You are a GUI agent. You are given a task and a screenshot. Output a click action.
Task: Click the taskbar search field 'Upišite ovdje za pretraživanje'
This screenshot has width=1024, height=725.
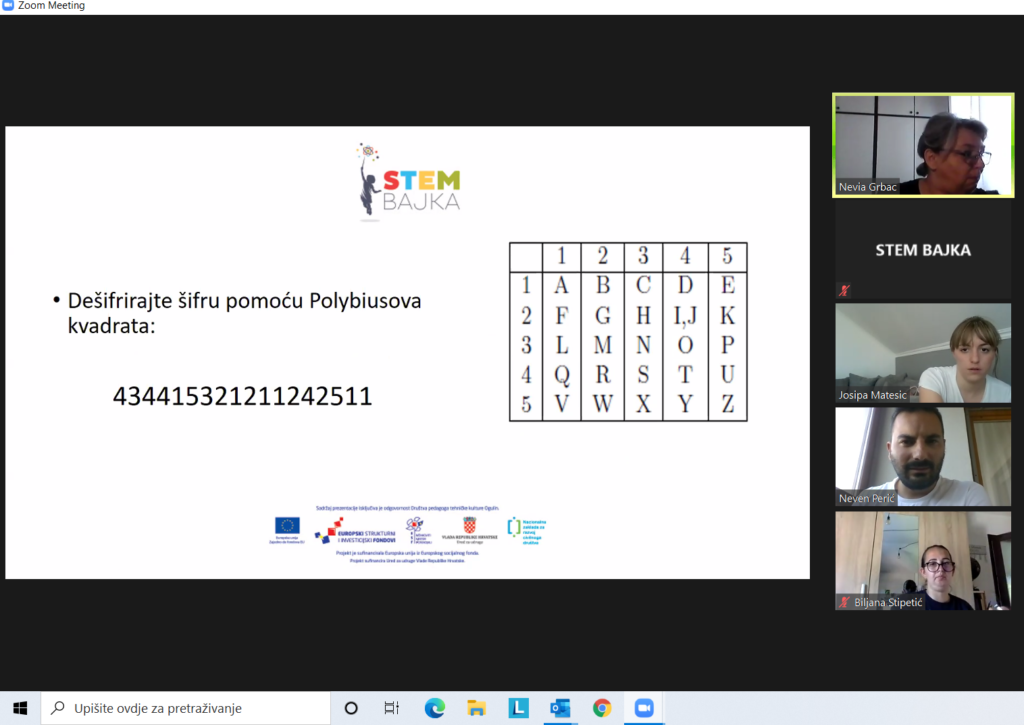(x=186, y=708)
